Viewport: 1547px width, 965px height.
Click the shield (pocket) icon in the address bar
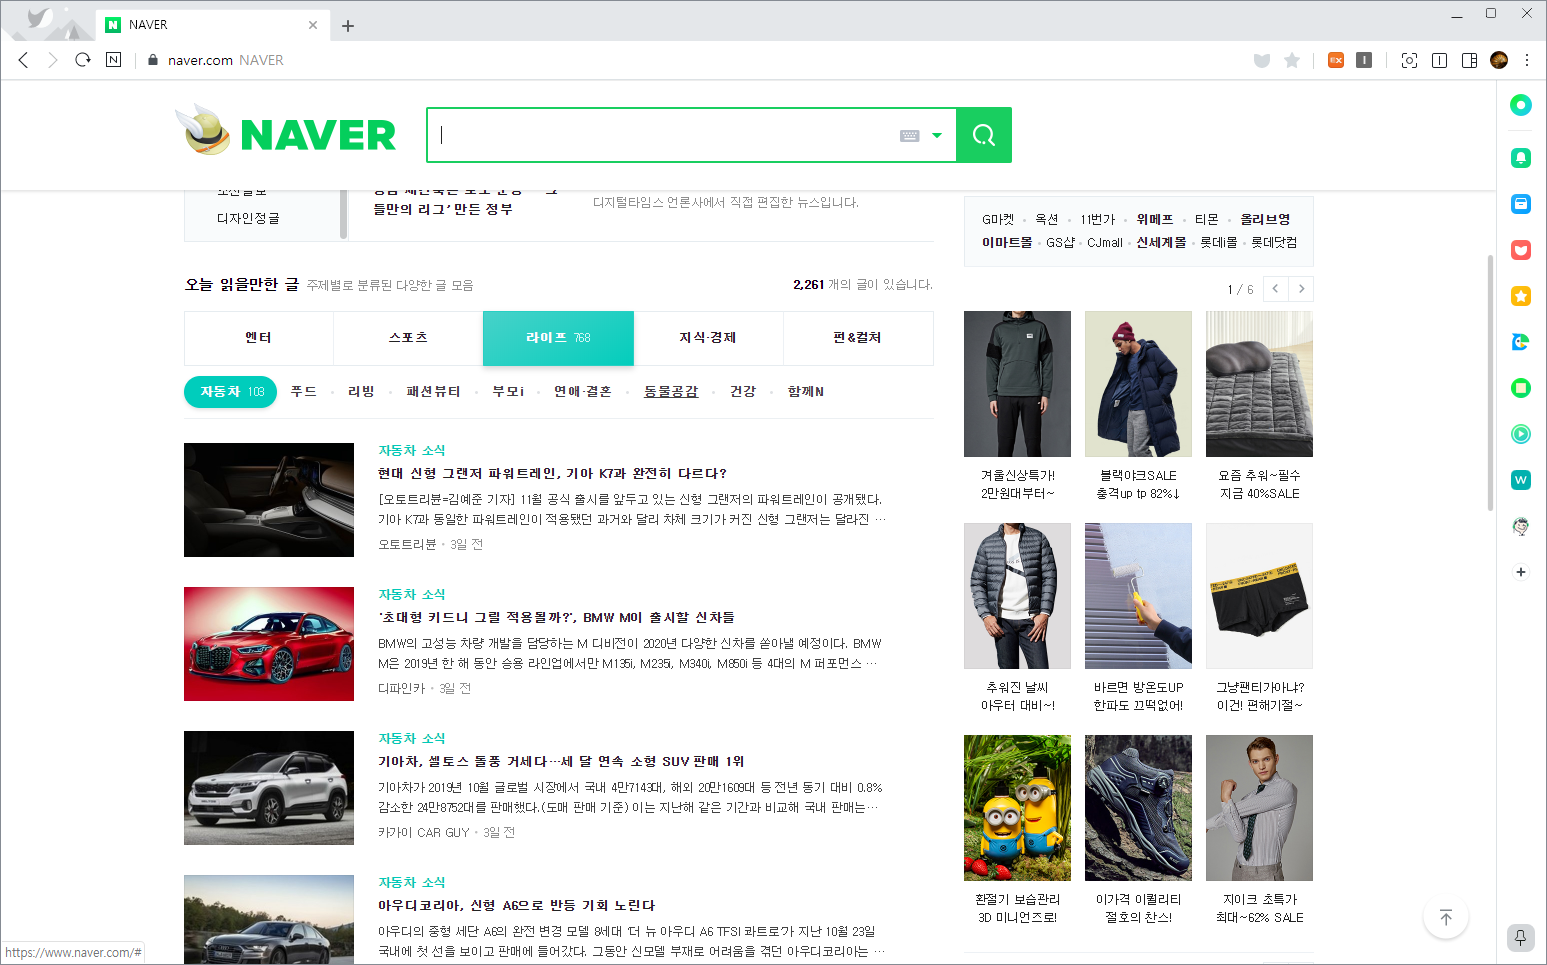(x=1262, y=60)
